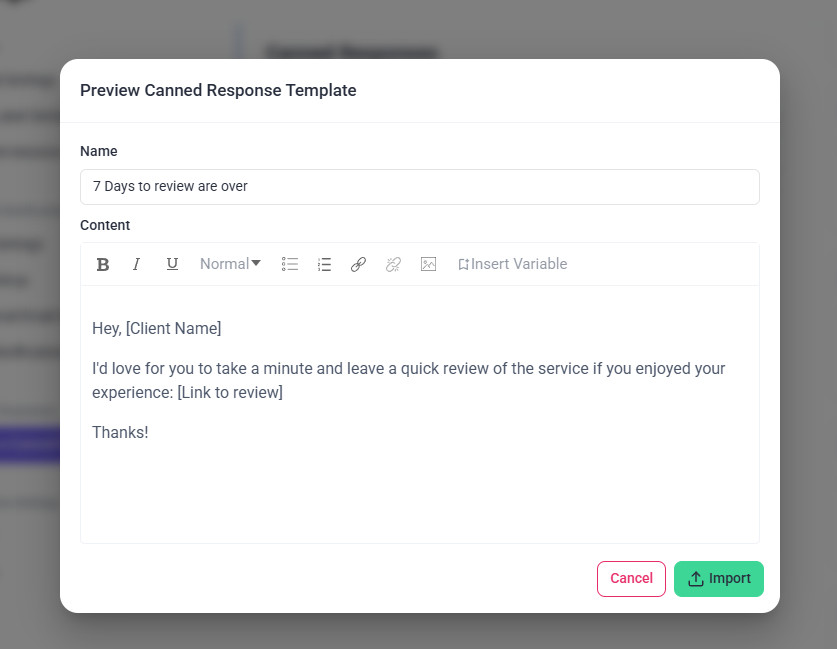
Task: Insert a numbered list
Action: (x=324, y=264)
